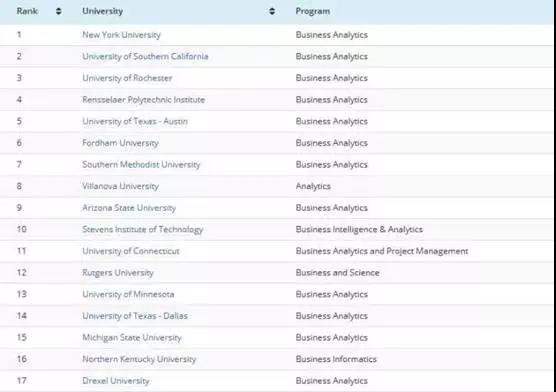This screenshot has width=556, height=392.
Task: Open Drexel University link
Action: click(x=116, y=381)
